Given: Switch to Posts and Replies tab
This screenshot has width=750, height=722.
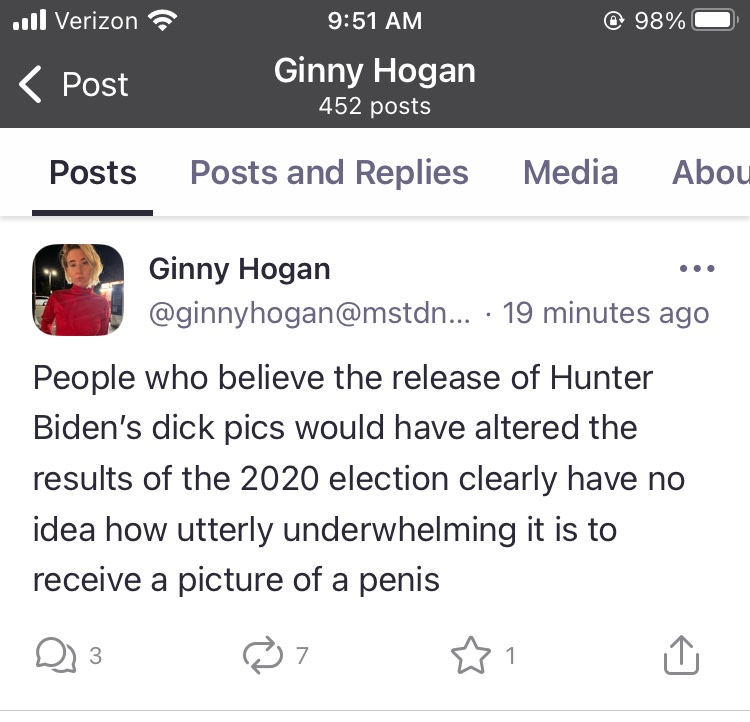Looking at the screenshot, I should click(x=329, y=172).
